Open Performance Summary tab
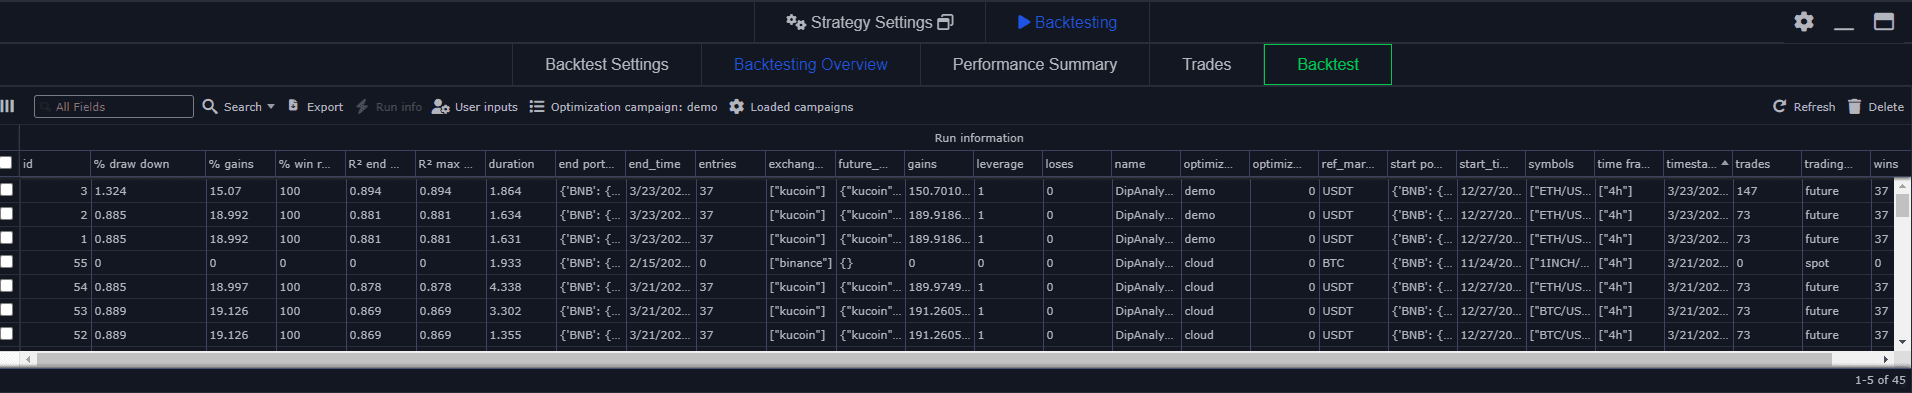The width and height of the screenshot is (1912, 393). (1035, 64)
